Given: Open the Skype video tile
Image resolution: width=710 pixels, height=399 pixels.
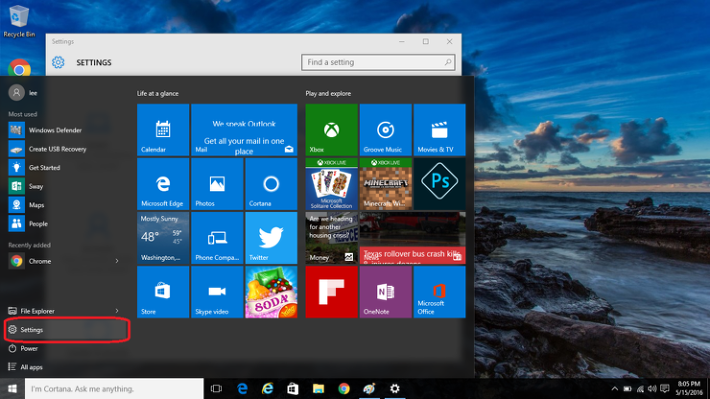Looking at the screenshot, I should click(217, 292).
